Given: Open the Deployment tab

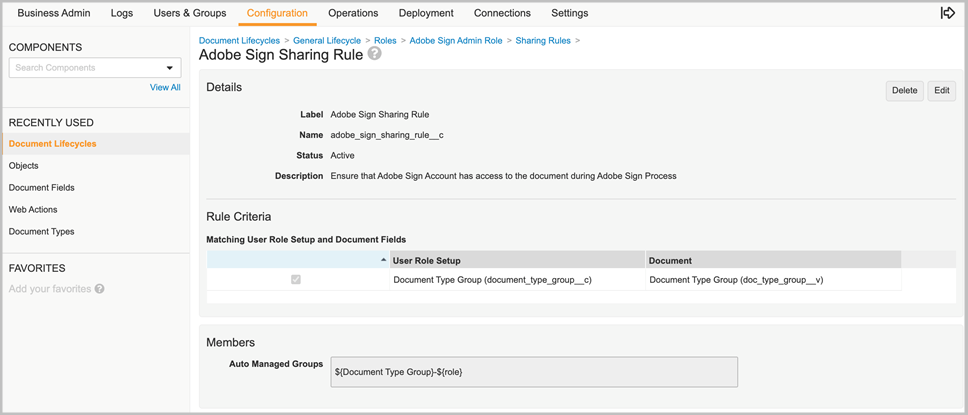Looking at the screenshot, I should (426, 13).
